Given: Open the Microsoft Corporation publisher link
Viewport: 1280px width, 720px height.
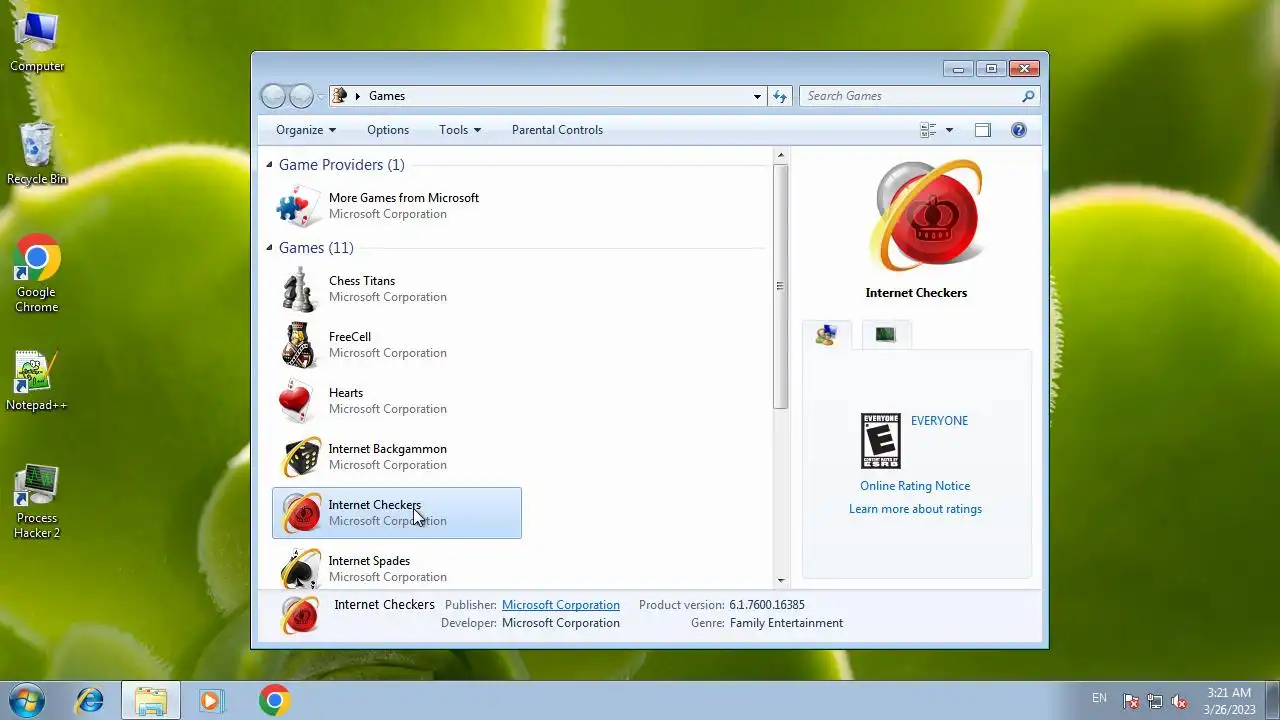Looking at the screenshot, I should click(x=561, y=605).
